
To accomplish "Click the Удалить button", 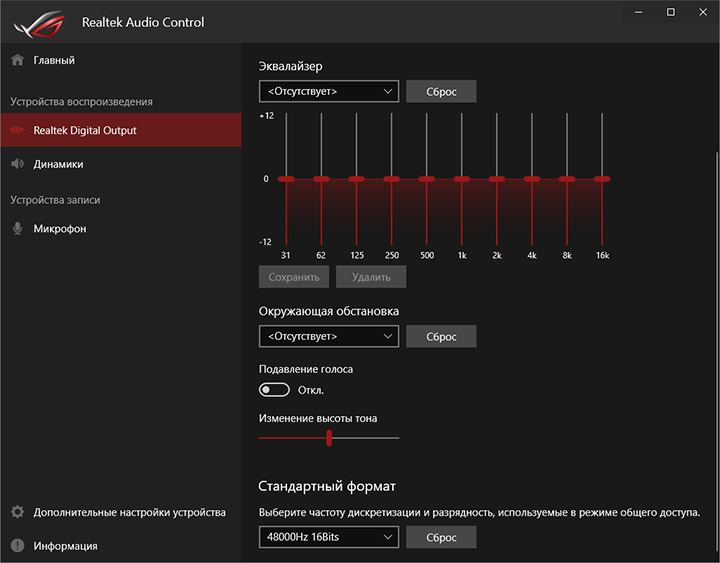I will pos(371,277).
